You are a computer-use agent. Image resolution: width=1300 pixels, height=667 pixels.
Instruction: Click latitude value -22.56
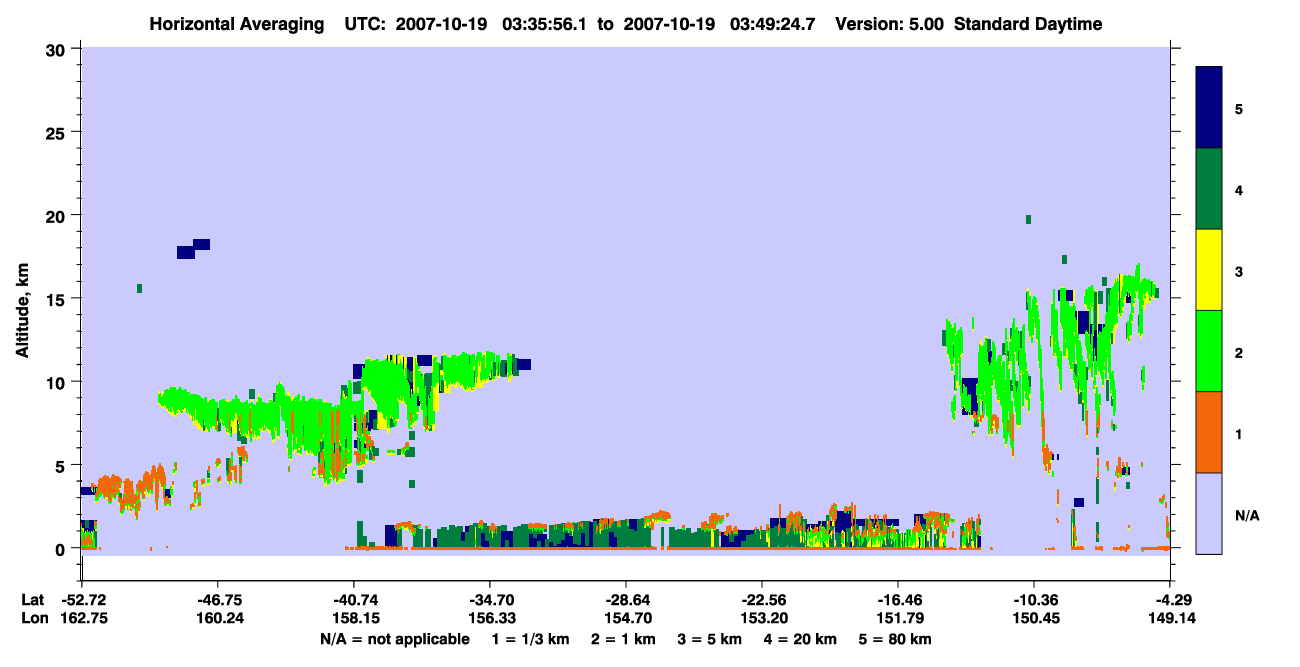pos(762,600)
